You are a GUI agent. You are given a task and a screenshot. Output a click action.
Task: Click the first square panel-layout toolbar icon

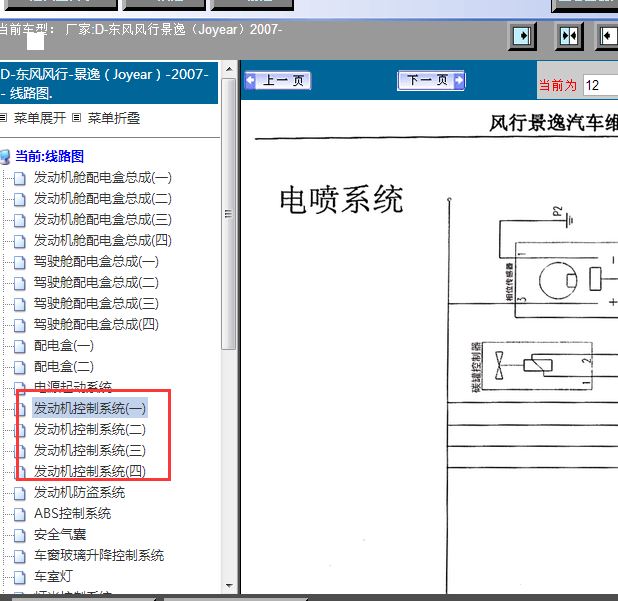[x=523, y=36]
